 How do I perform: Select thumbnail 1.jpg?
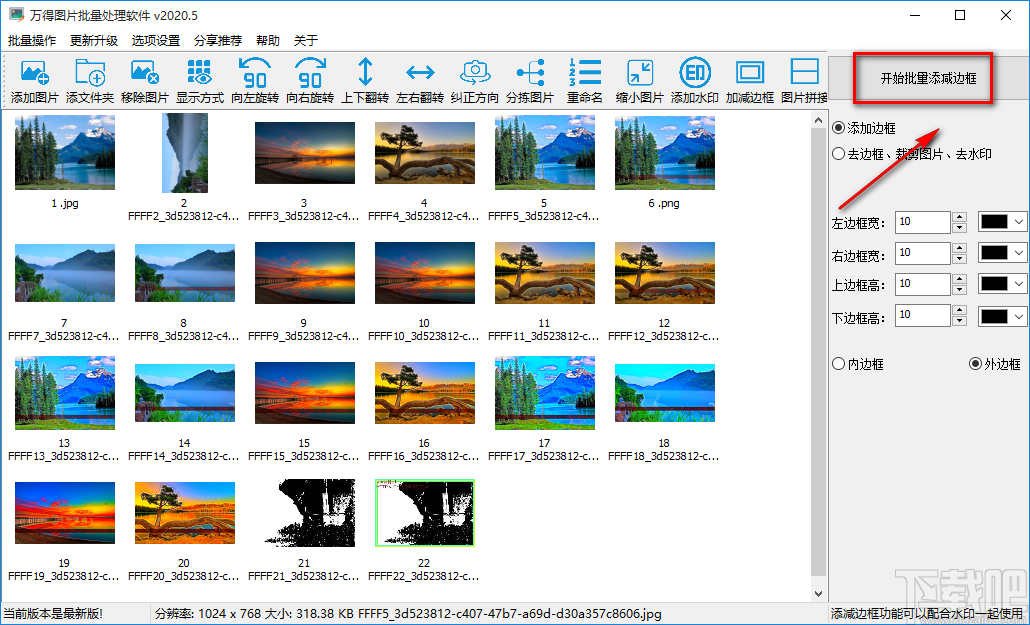(64, 152)
